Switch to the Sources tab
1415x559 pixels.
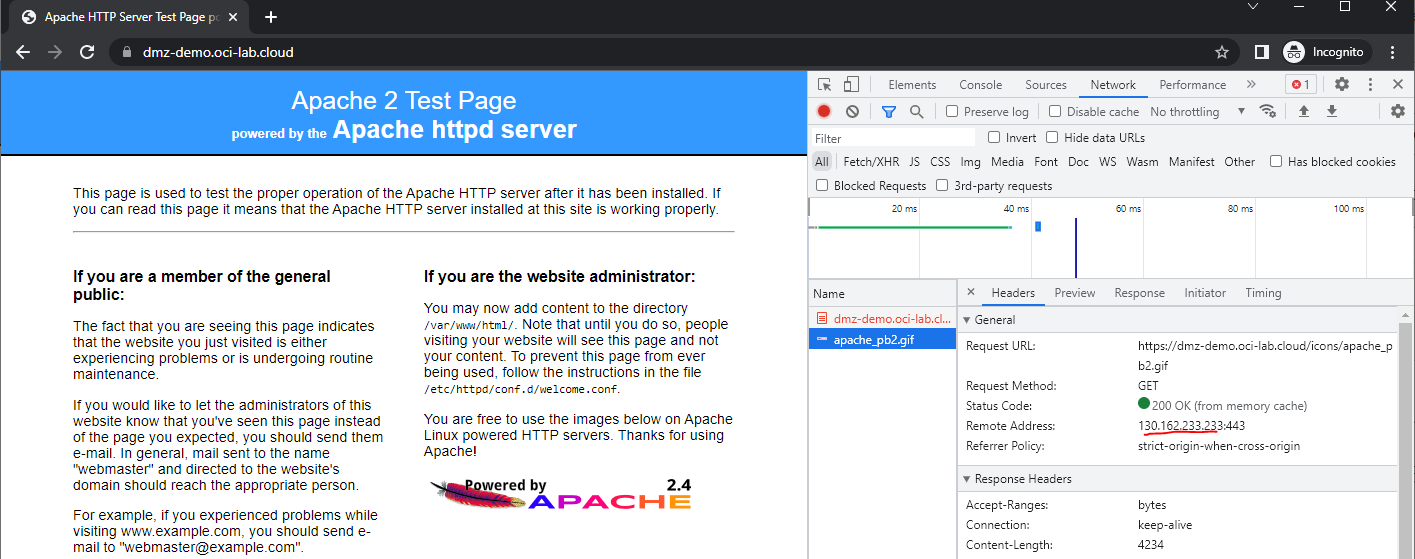1046,85
